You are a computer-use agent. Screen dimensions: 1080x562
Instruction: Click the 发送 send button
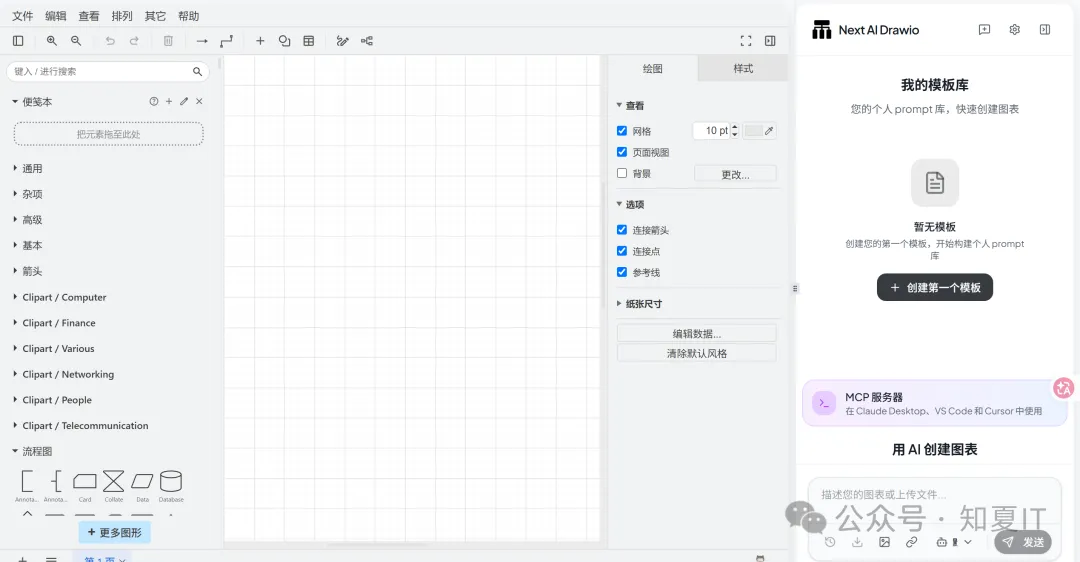point(1024,542)
